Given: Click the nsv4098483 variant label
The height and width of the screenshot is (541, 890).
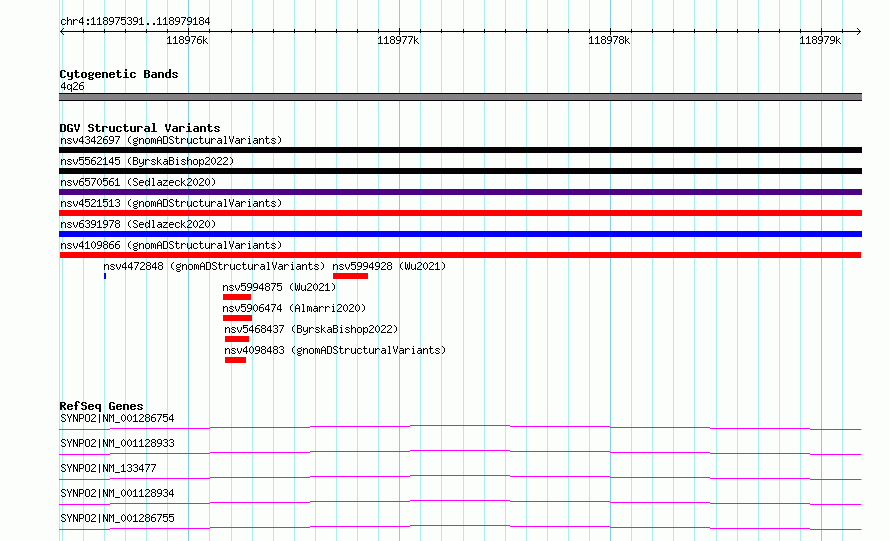Looking at the screenshot, I should pyautogui.click(x=335, y=350).
